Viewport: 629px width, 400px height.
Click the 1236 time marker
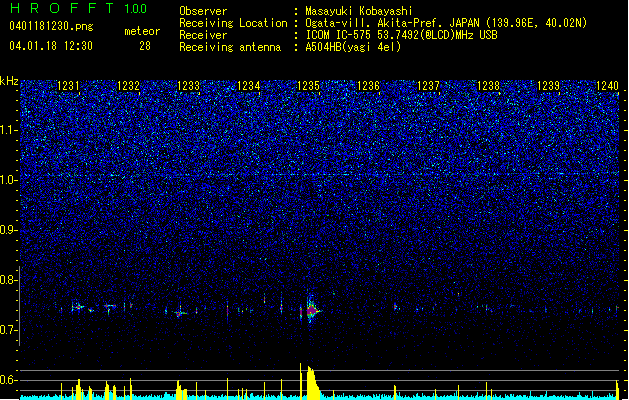pos(368,86)
